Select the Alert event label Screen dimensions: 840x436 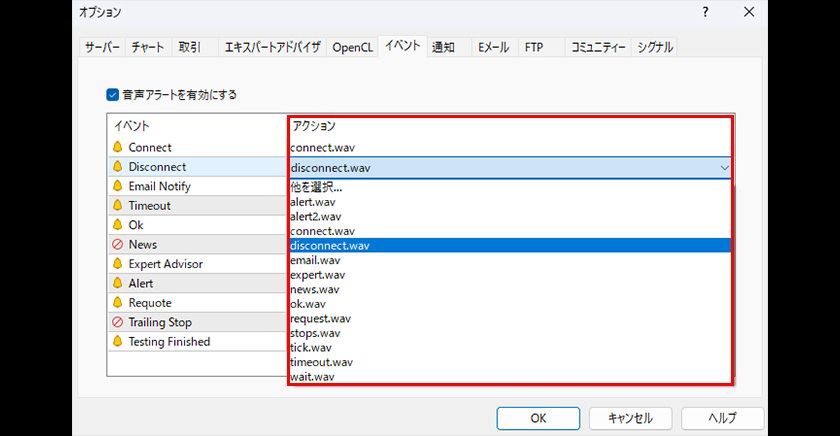(141, 283)
